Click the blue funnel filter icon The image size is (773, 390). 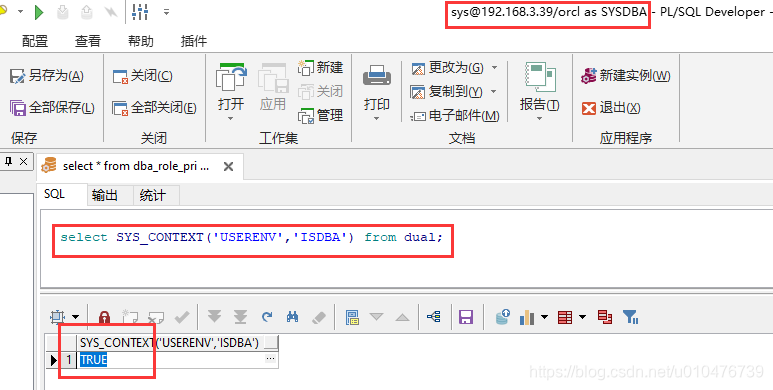coord(631,317)
